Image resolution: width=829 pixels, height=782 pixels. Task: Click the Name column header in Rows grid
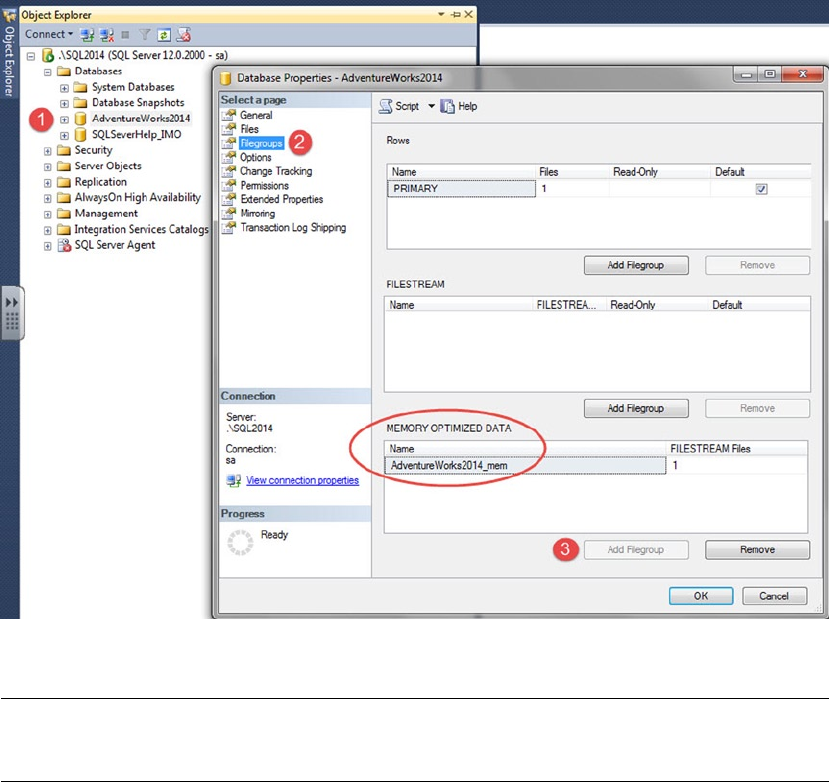tap(461, 172)
